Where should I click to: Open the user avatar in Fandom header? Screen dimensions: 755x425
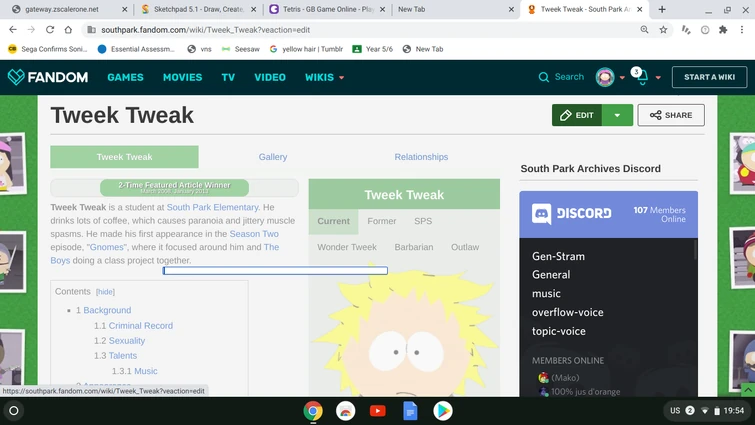point(605,77)
